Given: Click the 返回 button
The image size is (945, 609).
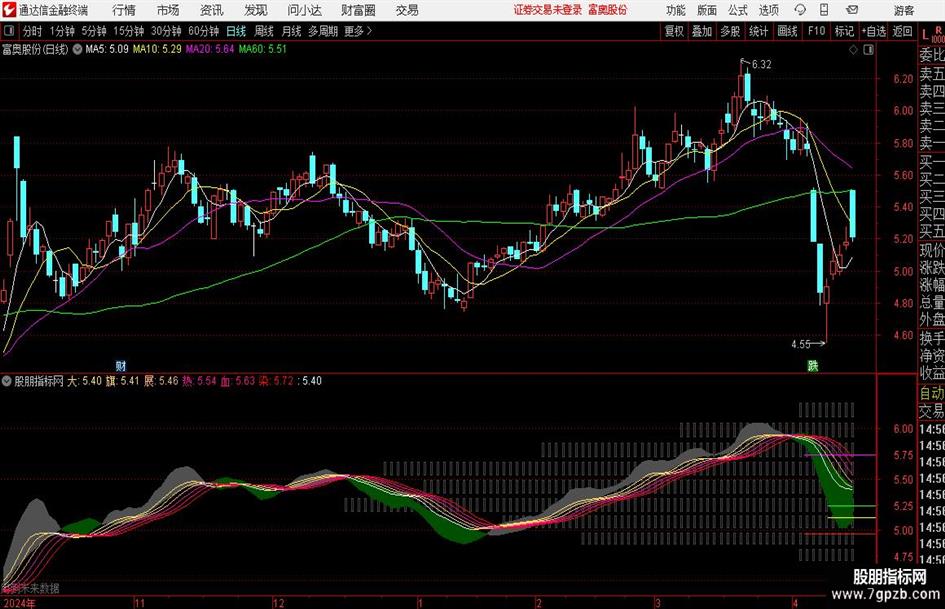Looking at the screenshot, I should click(x=902, y=31).
